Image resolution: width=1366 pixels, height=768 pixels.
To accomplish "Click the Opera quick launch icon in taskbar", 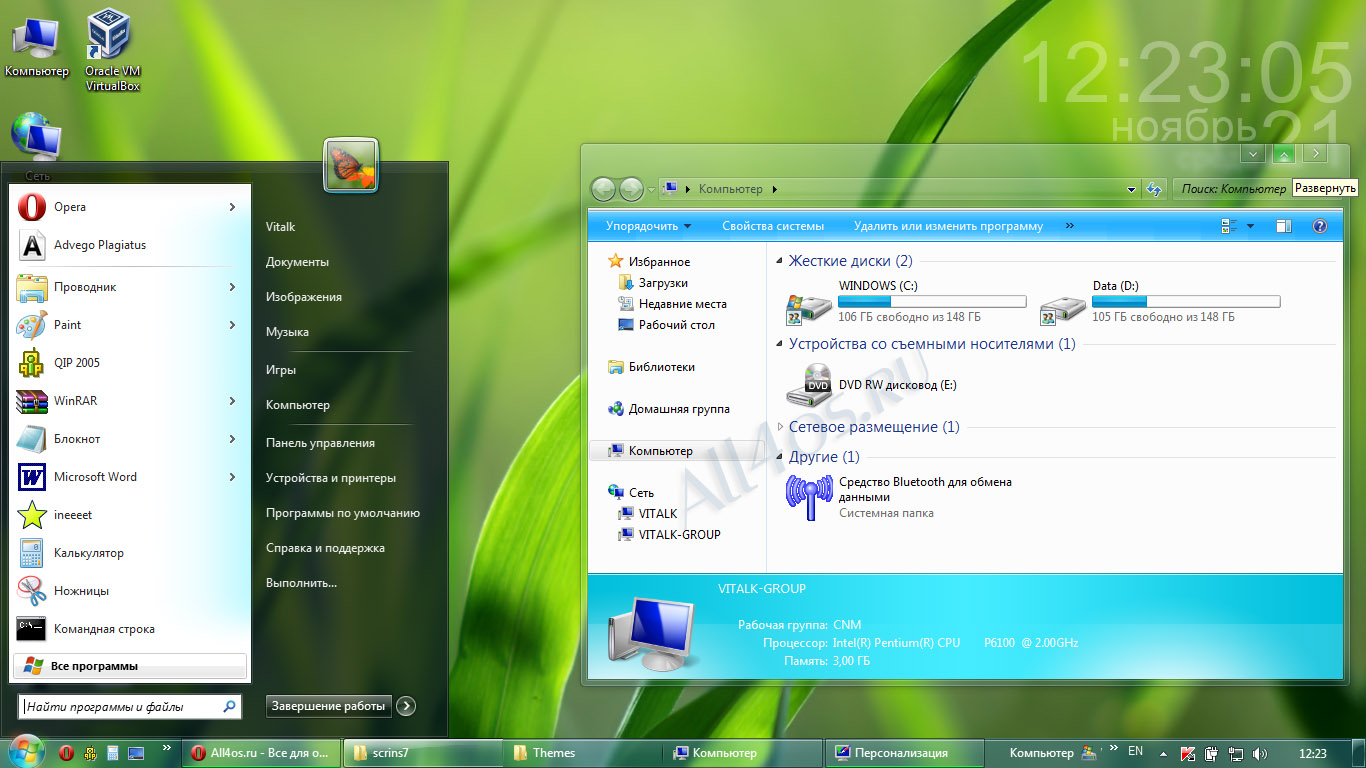I will point(66,753).
